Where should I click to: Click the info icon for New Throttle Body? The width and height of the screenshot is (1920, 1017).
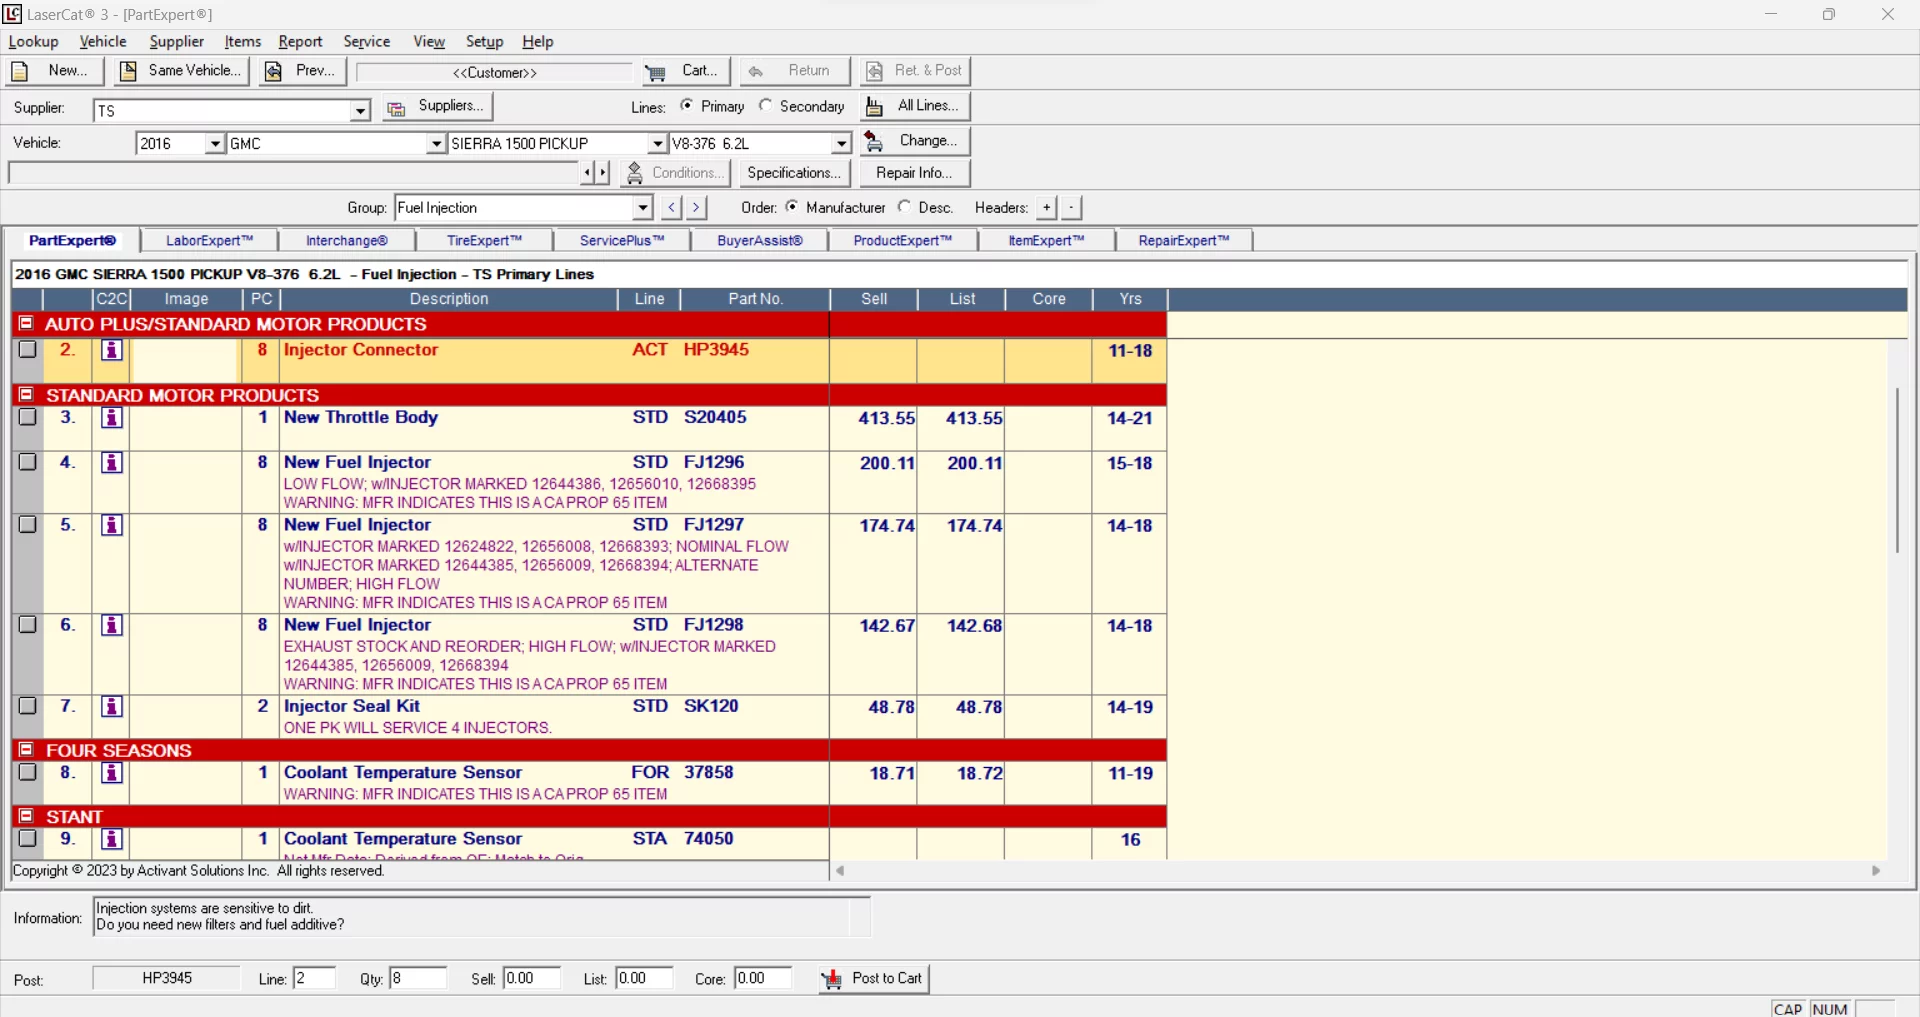tap(112, 418)
